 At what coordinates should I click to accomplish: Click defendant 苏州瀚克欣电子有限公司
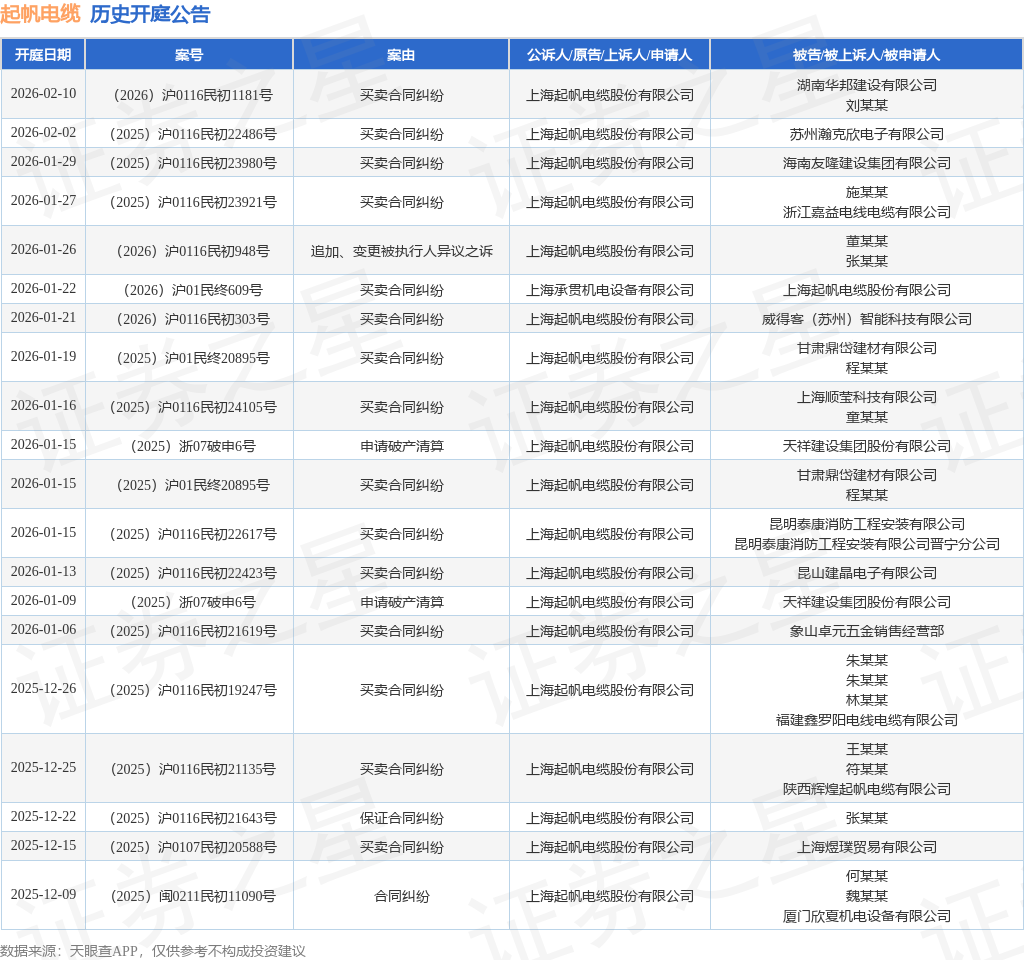click(x=867, y=135)
